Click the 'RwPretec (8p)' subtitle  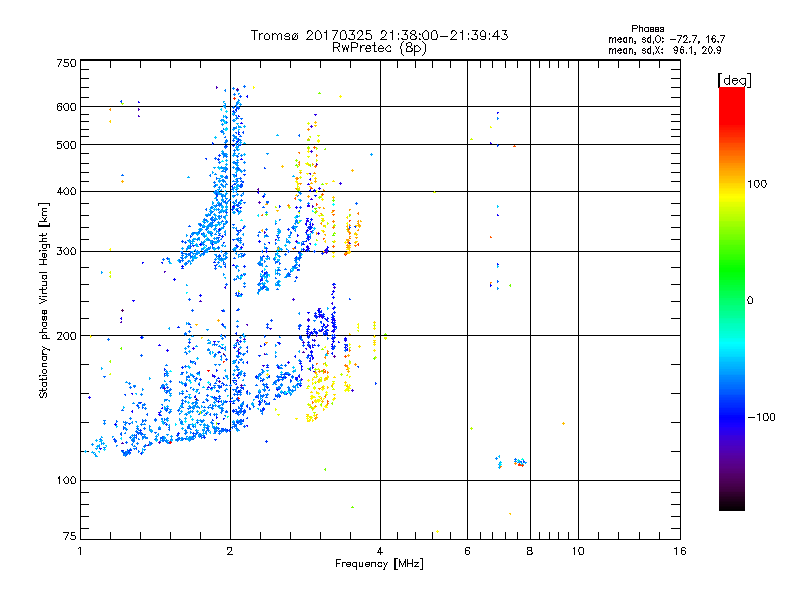[379, 48]
